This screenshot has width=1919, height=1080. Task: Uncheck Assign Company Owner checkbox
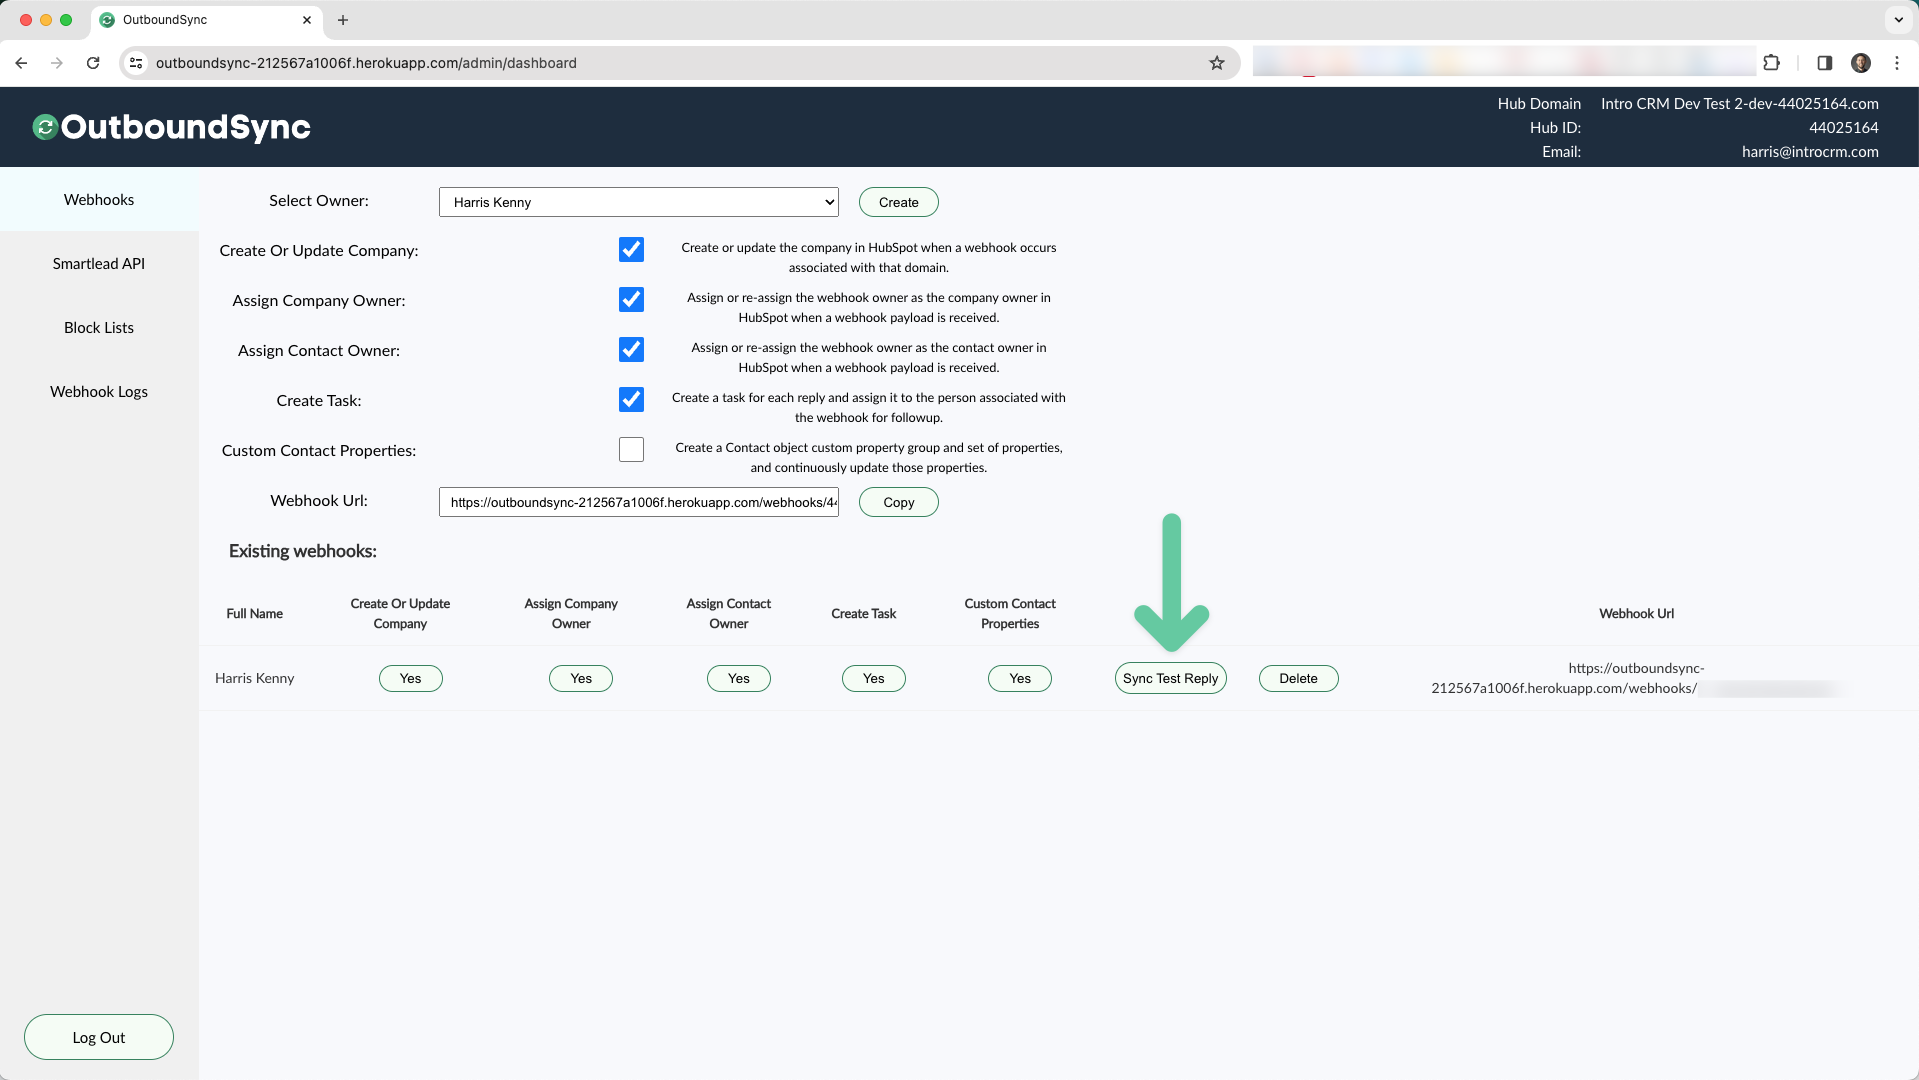pos(631,300)
